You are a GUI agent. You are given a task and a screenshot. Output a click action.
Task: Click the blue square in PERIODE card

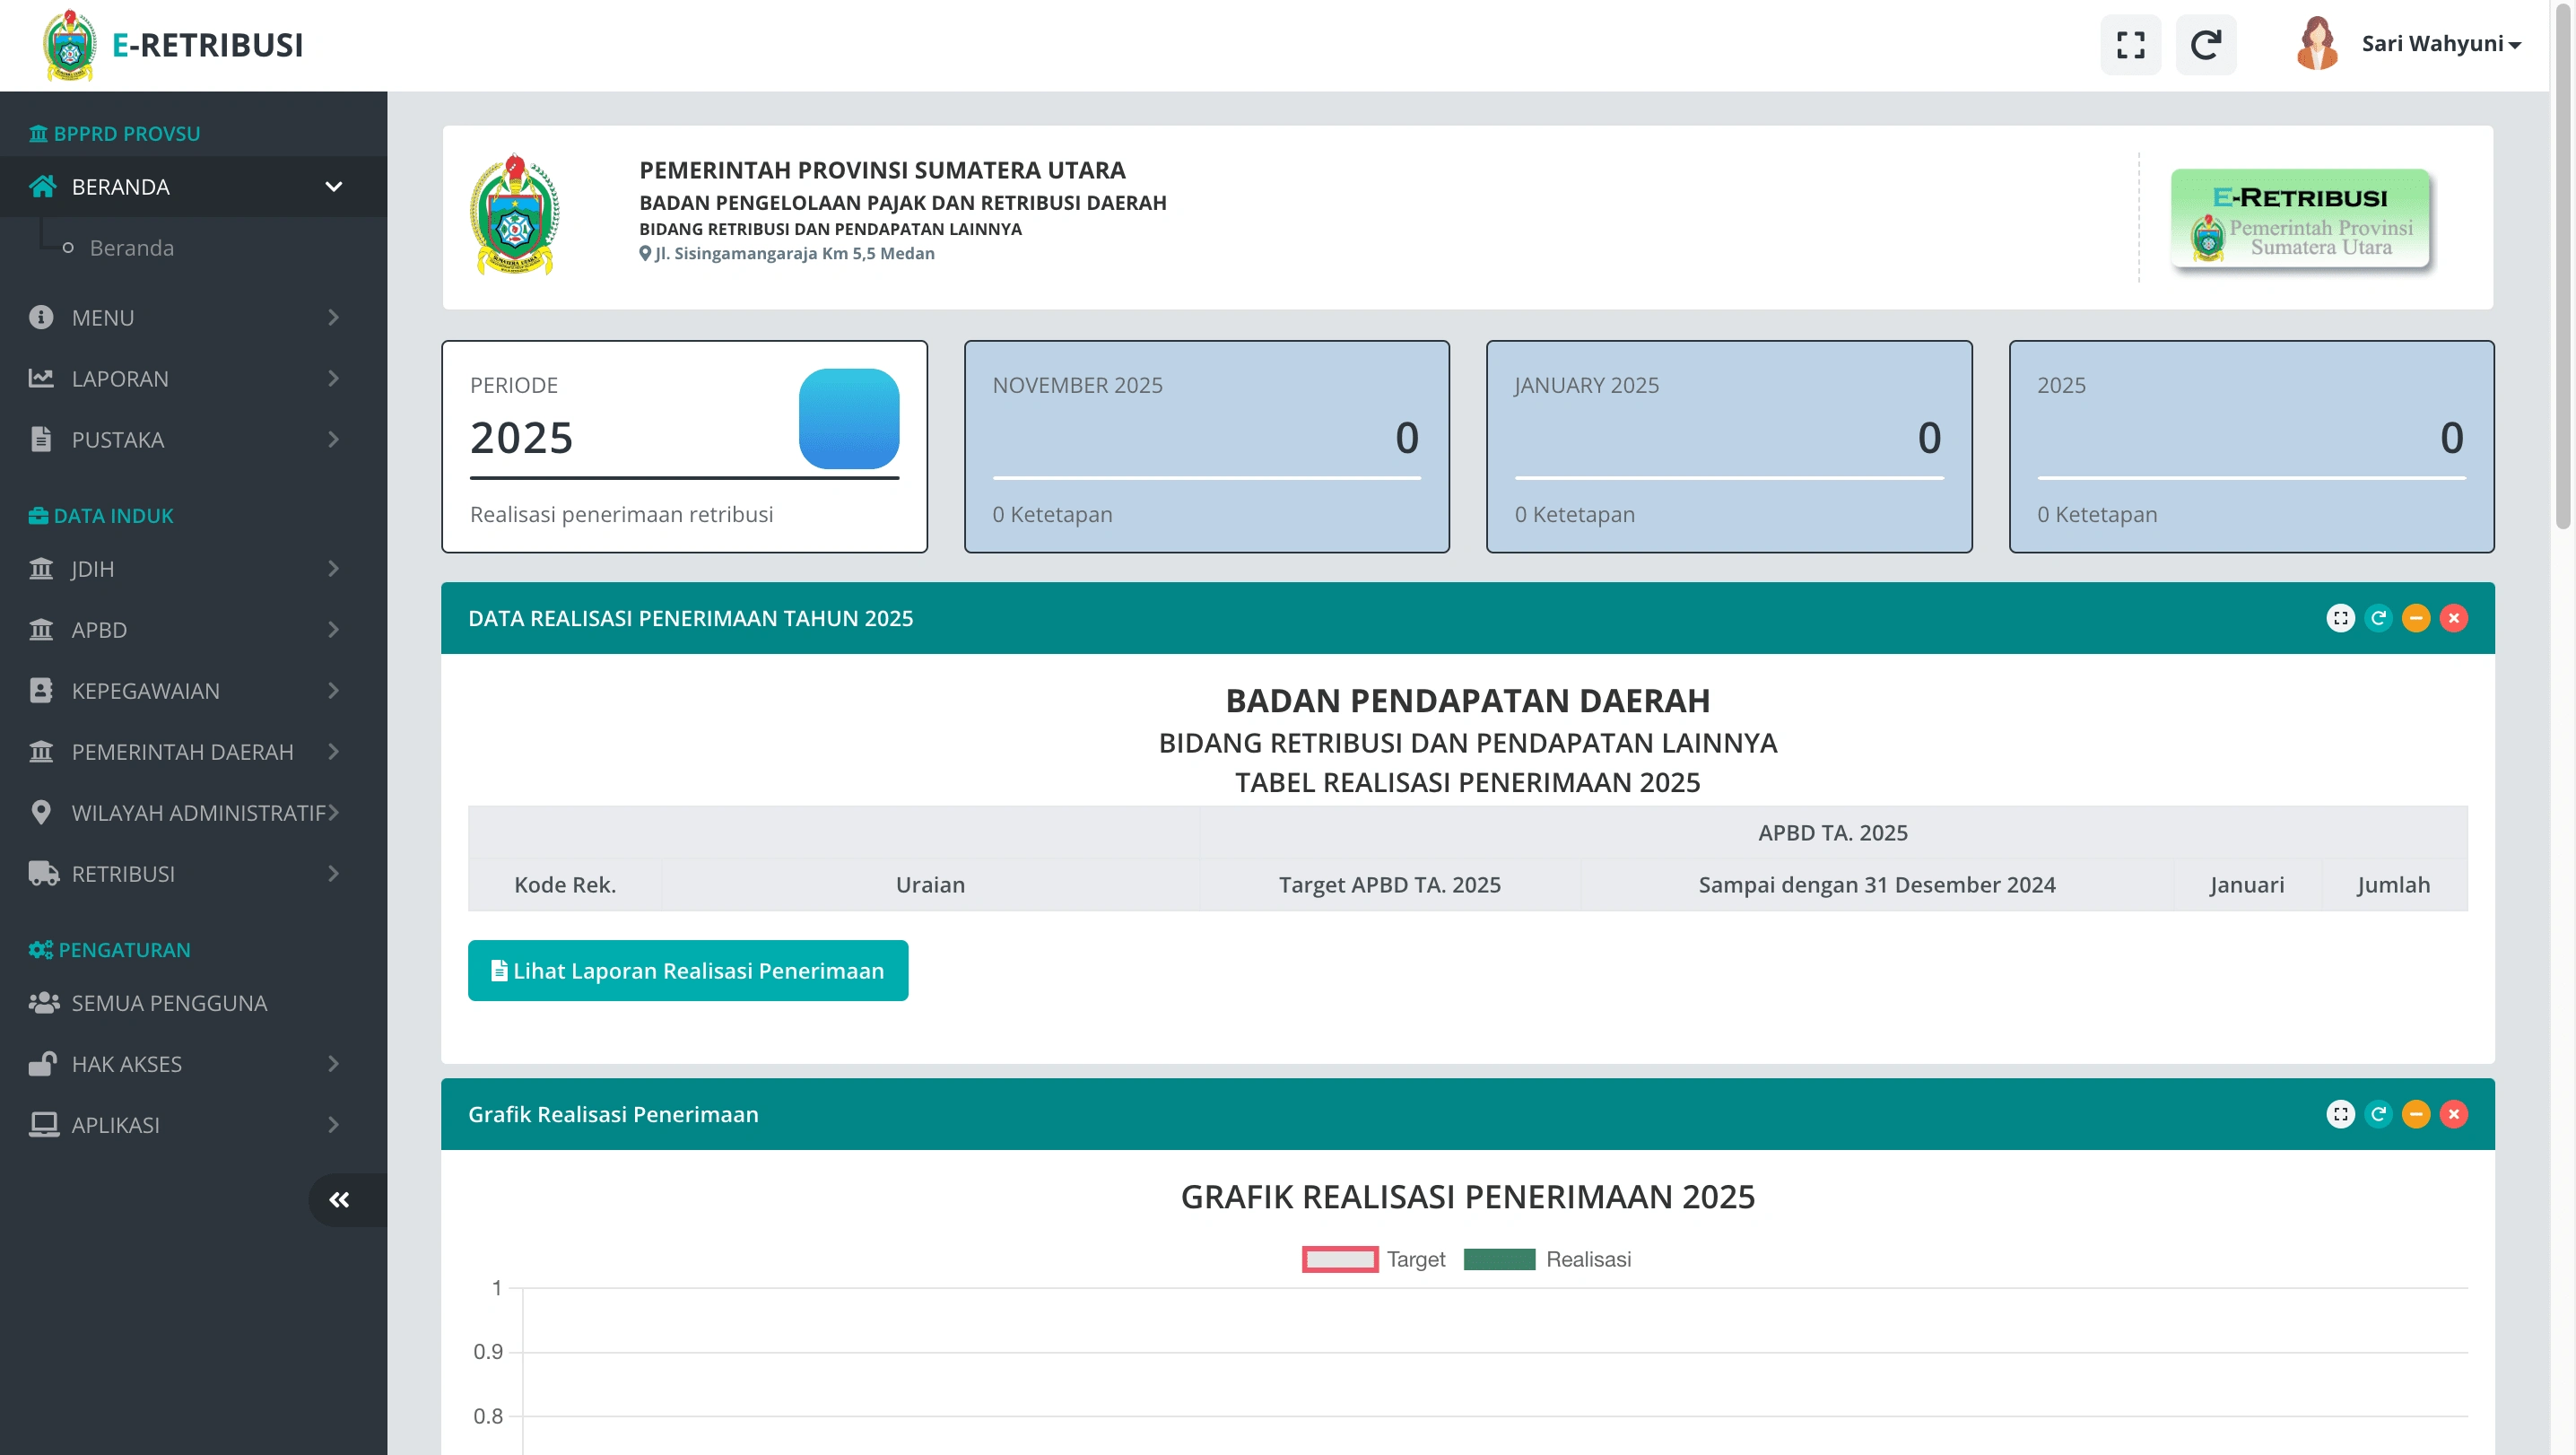pos(848,418)
